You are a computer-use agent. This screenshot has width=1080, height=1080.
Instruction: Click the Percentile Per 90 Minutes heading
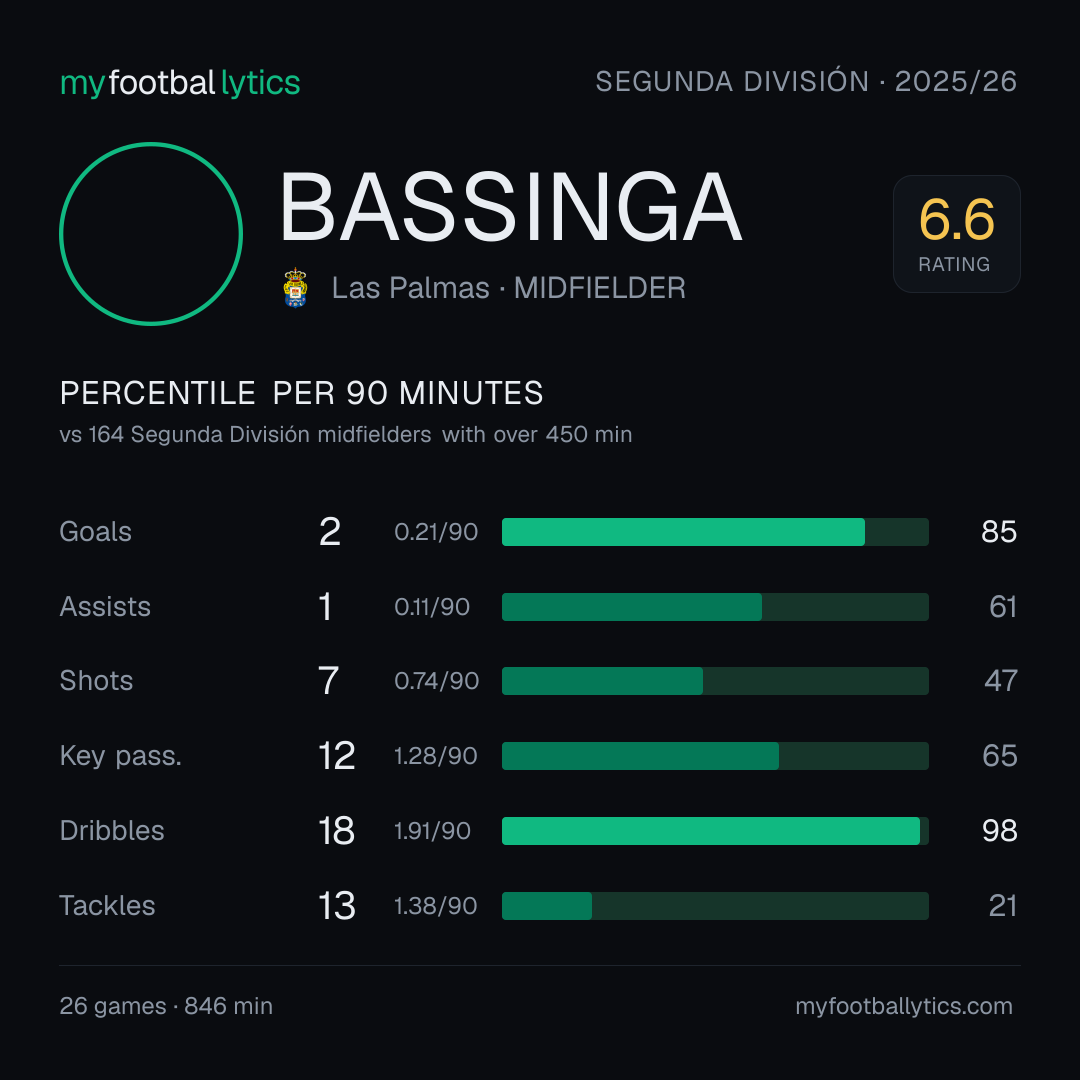[x=301, y=393]
